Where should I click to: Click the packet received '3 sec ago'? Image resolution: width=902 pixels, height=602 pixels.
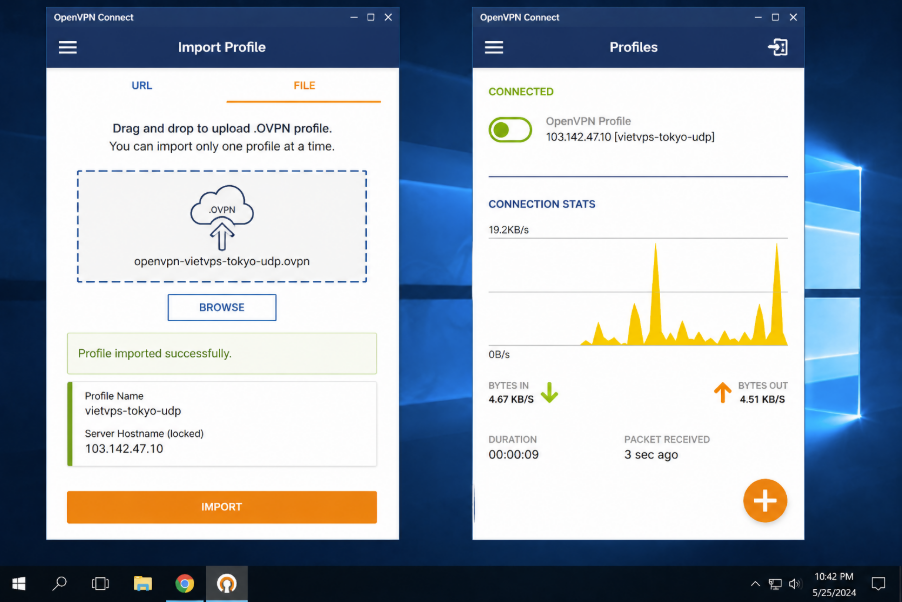click(x=651, y=455)
